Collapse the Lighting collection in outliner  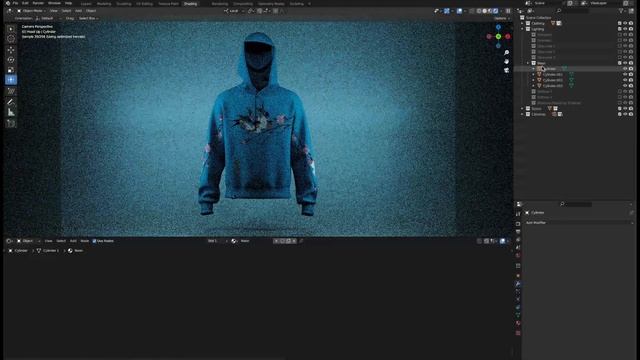pos(522,29)
